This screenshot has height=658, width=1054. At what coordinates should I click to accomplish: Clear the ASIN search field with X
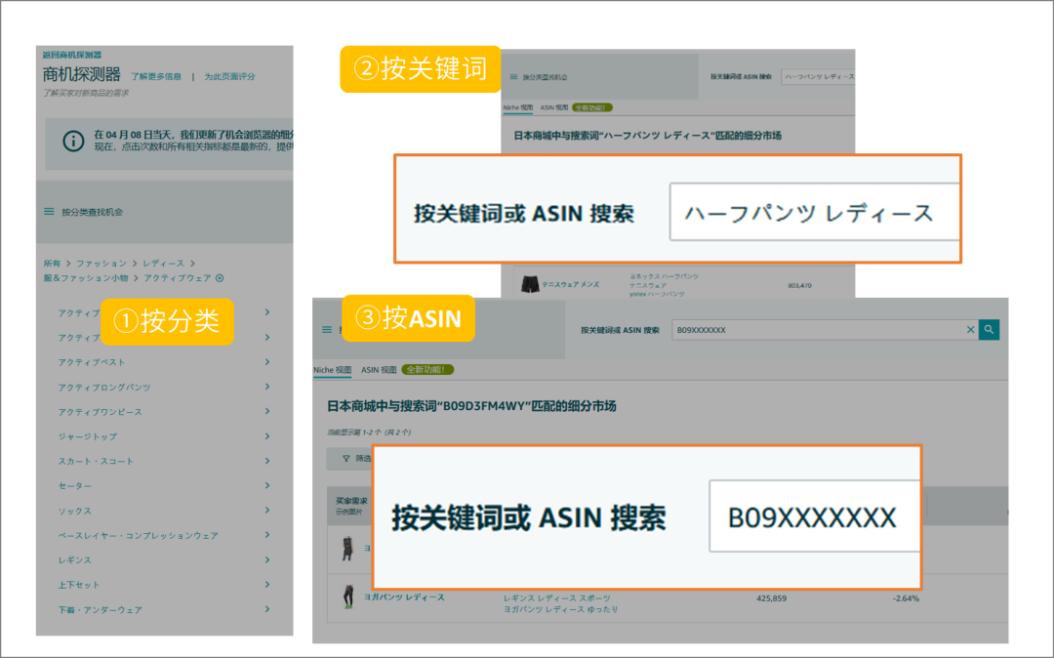(x=970, y=329)
